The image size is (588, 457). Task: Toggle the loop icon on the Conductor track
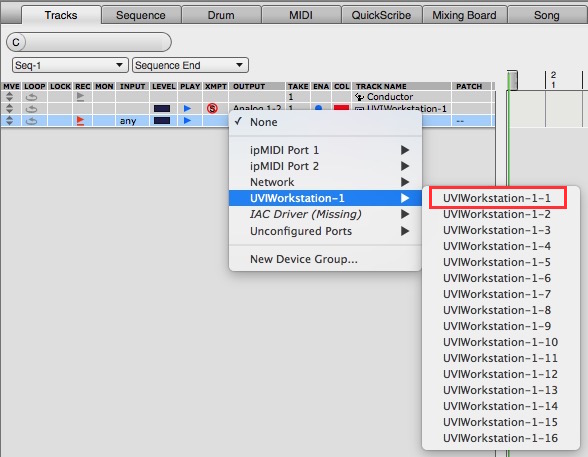[32, 97]
